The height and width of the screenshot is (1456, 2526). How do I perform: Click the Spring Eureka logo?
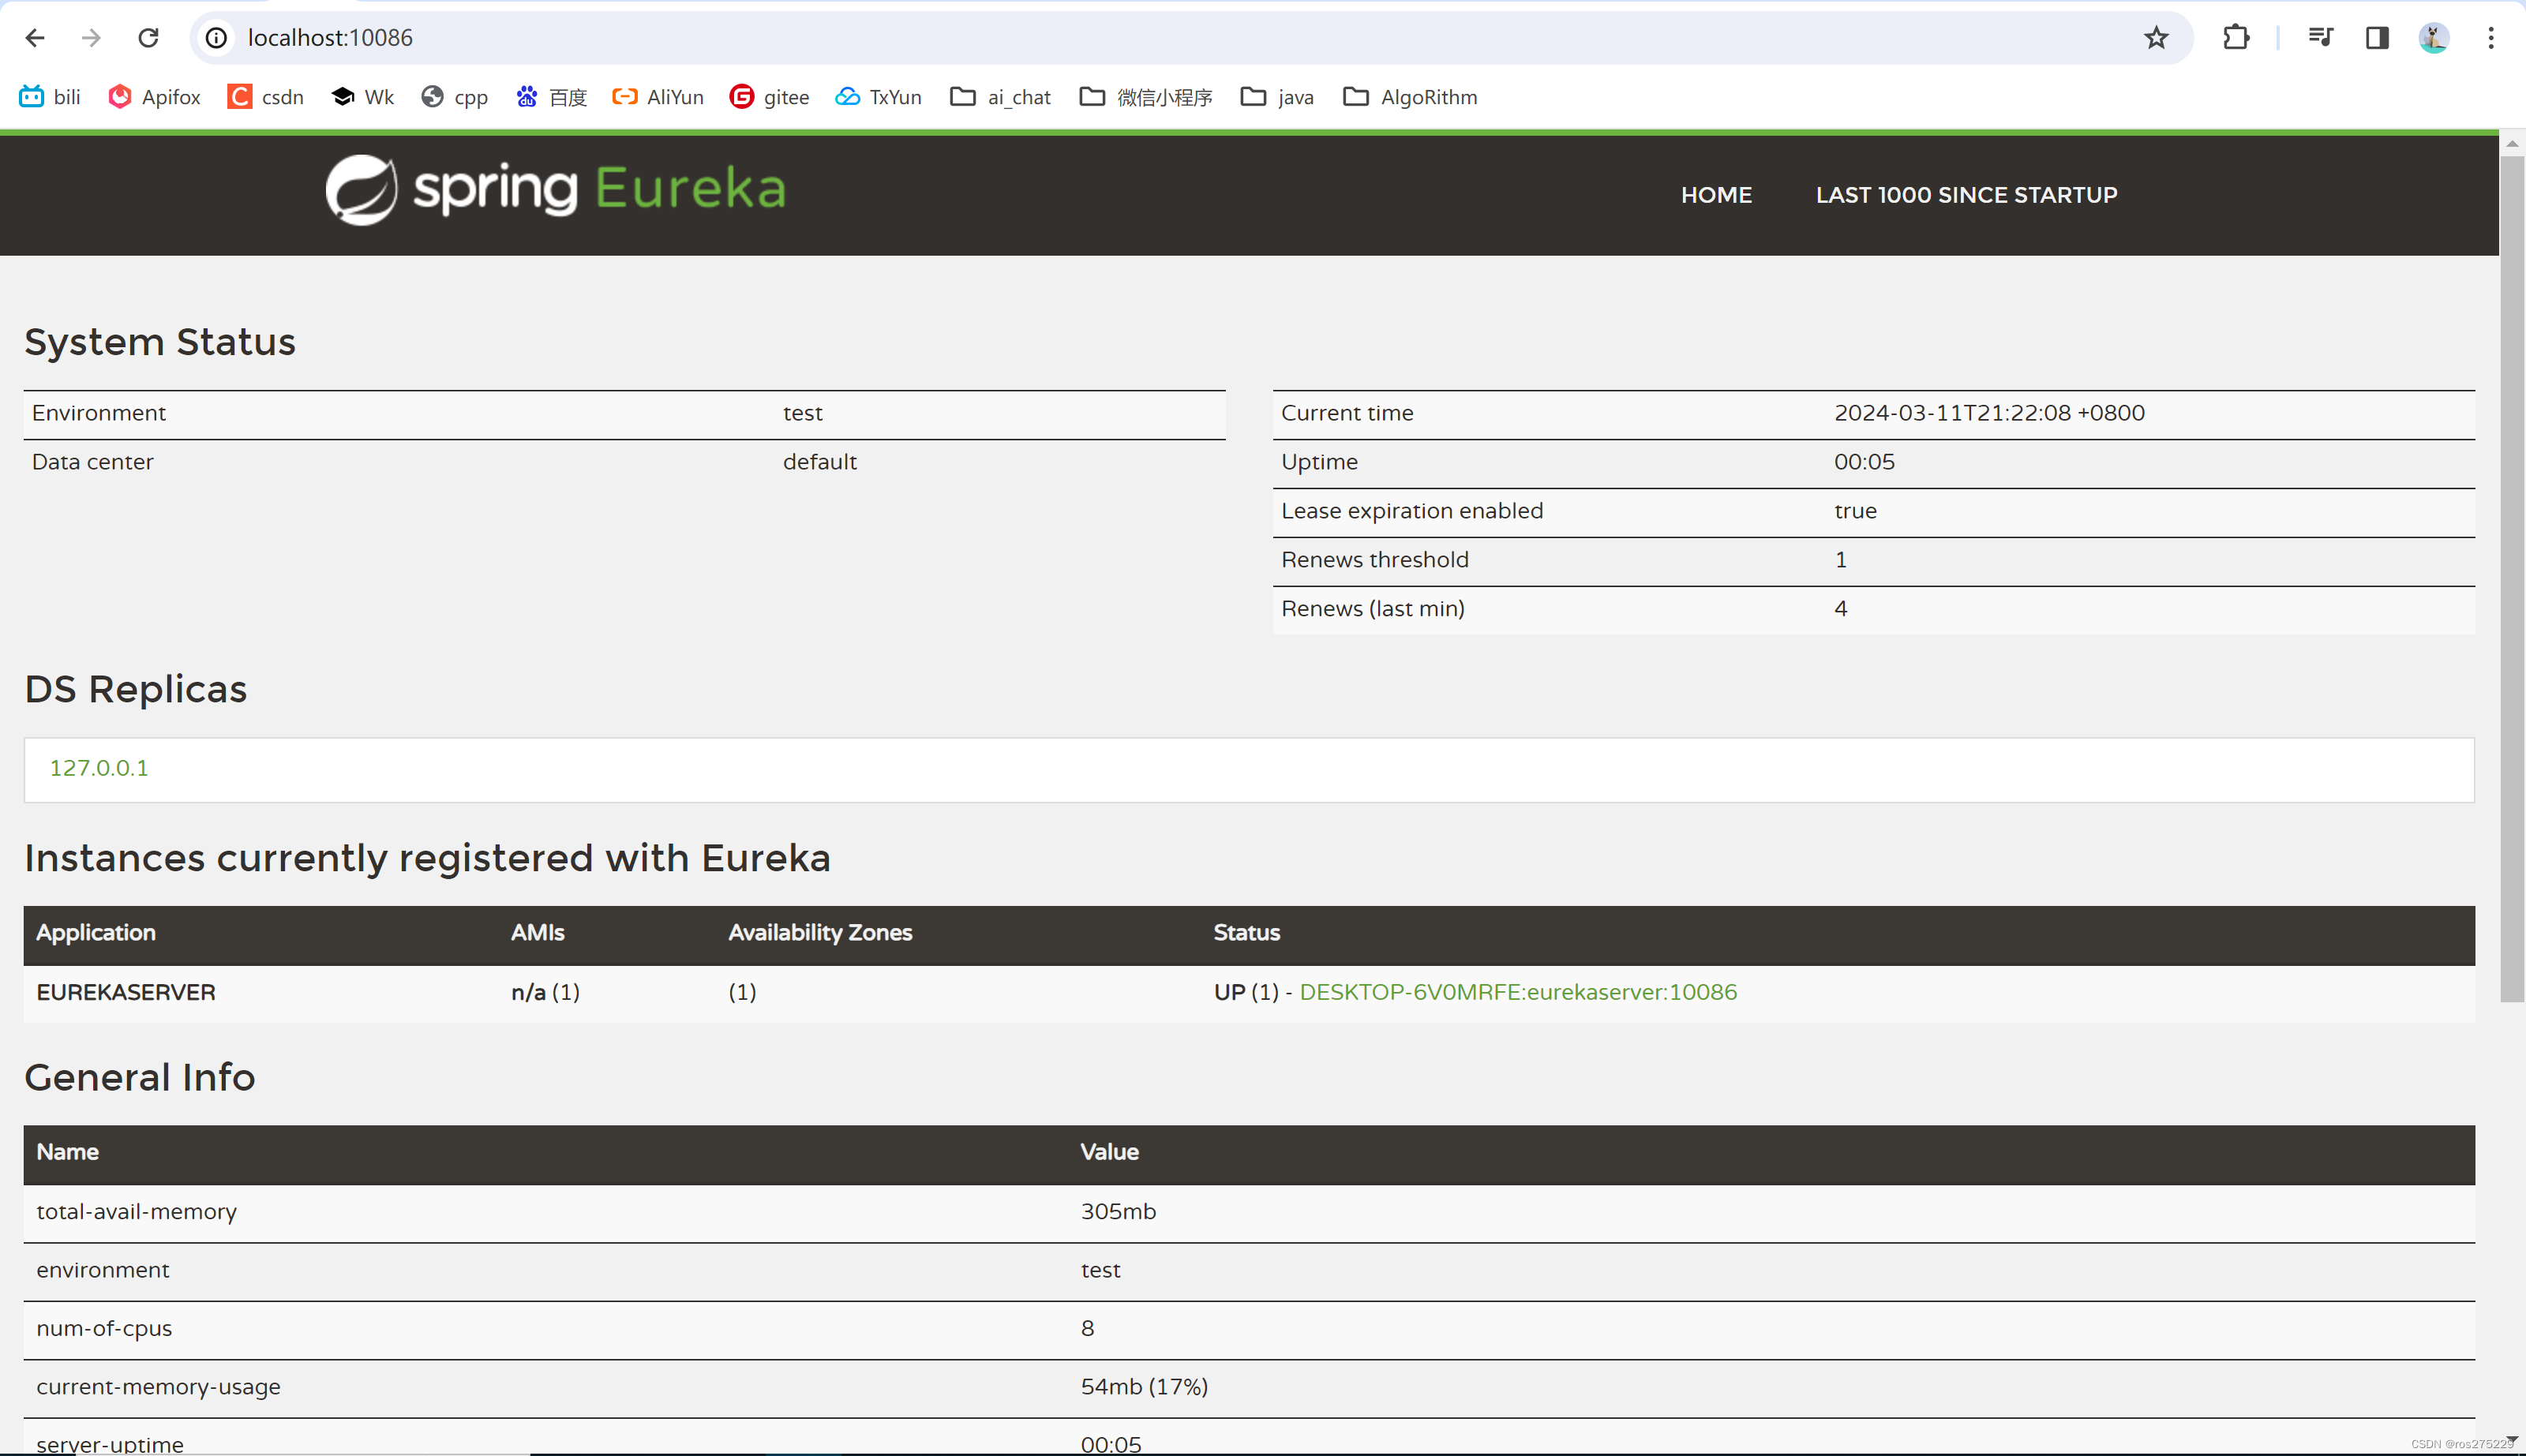pyautogui.click(x=555, y=190)
